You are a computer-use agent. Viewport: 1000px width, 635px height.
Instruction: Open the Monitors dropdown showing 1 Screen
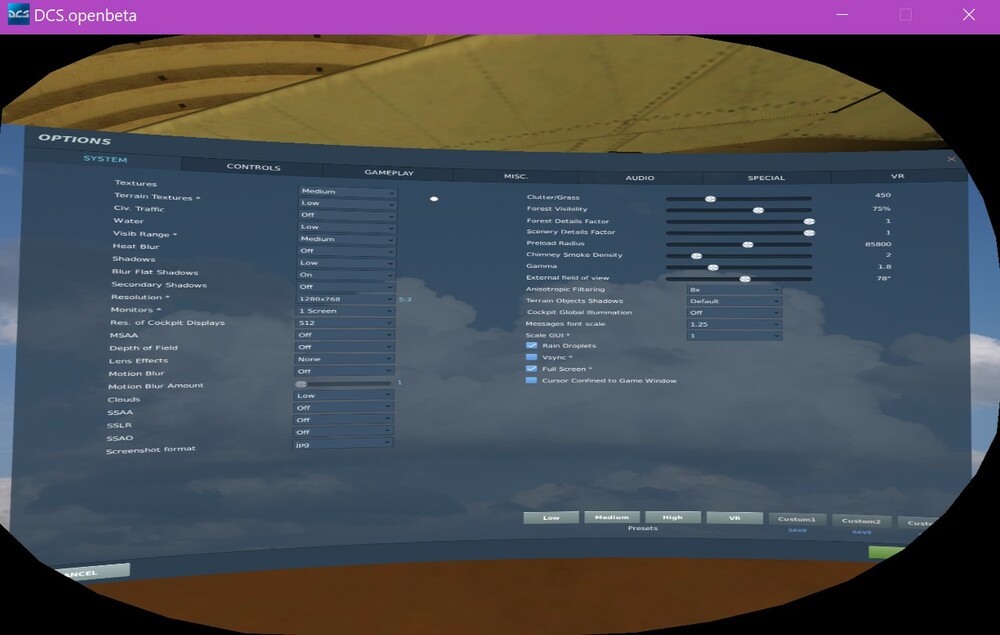click(346, 311)
